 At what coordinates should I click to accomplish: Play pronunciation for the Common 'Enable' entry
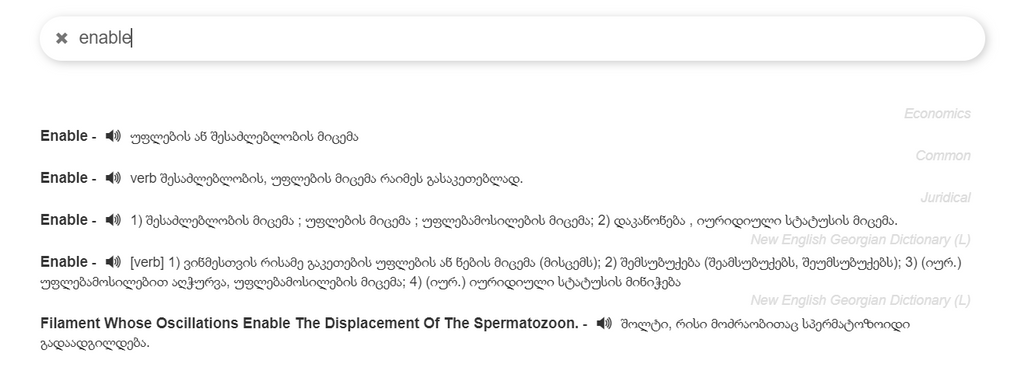(x=113, y=178)
